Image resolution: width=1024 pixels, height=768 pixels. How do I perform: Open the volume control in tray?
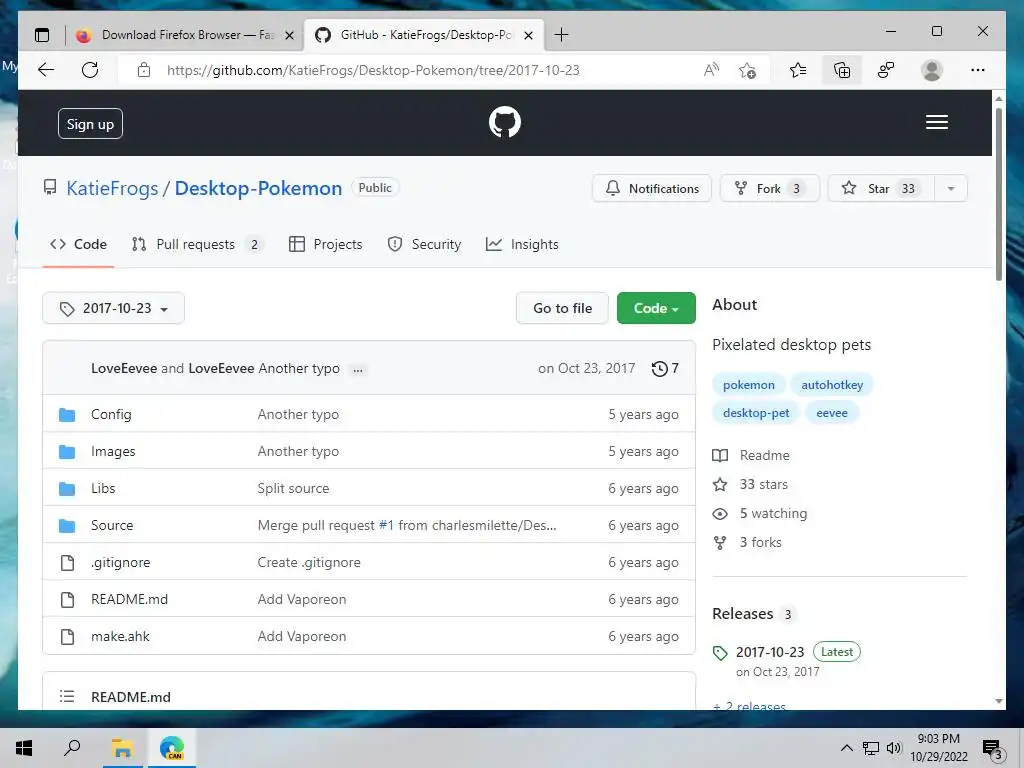894,748
